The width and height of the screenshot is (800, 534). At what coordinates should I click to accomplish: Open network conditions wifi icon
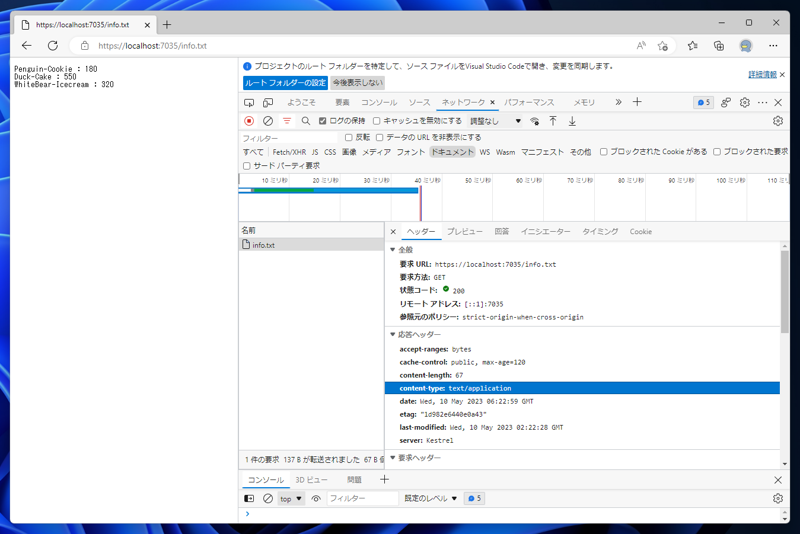coord(534,121)
